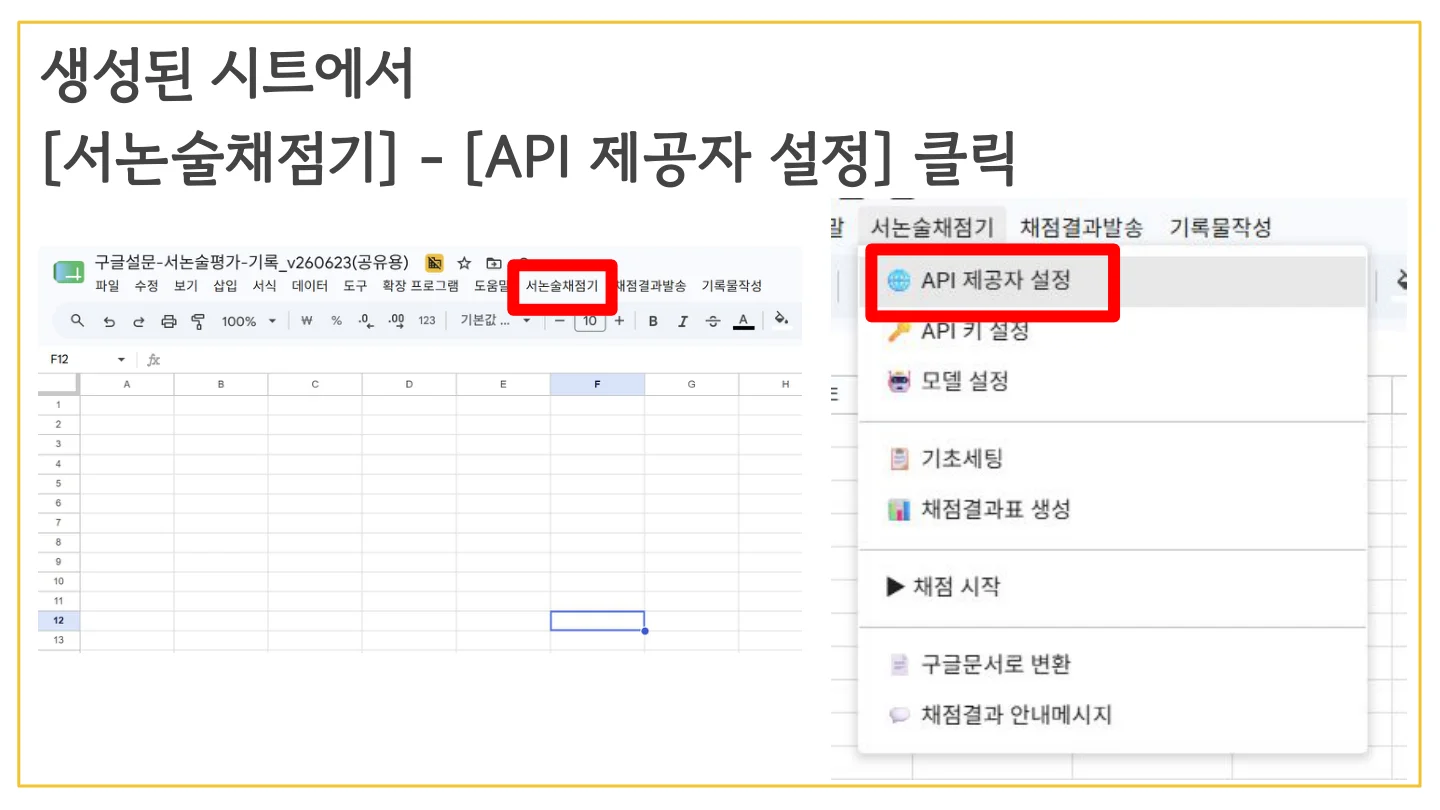Apply percent number format

336,321
